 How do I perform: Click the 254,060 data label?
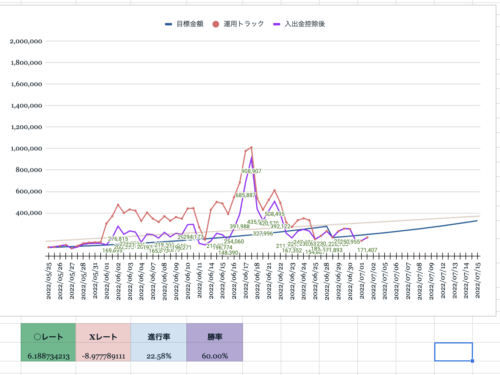(x=234, y=241)
